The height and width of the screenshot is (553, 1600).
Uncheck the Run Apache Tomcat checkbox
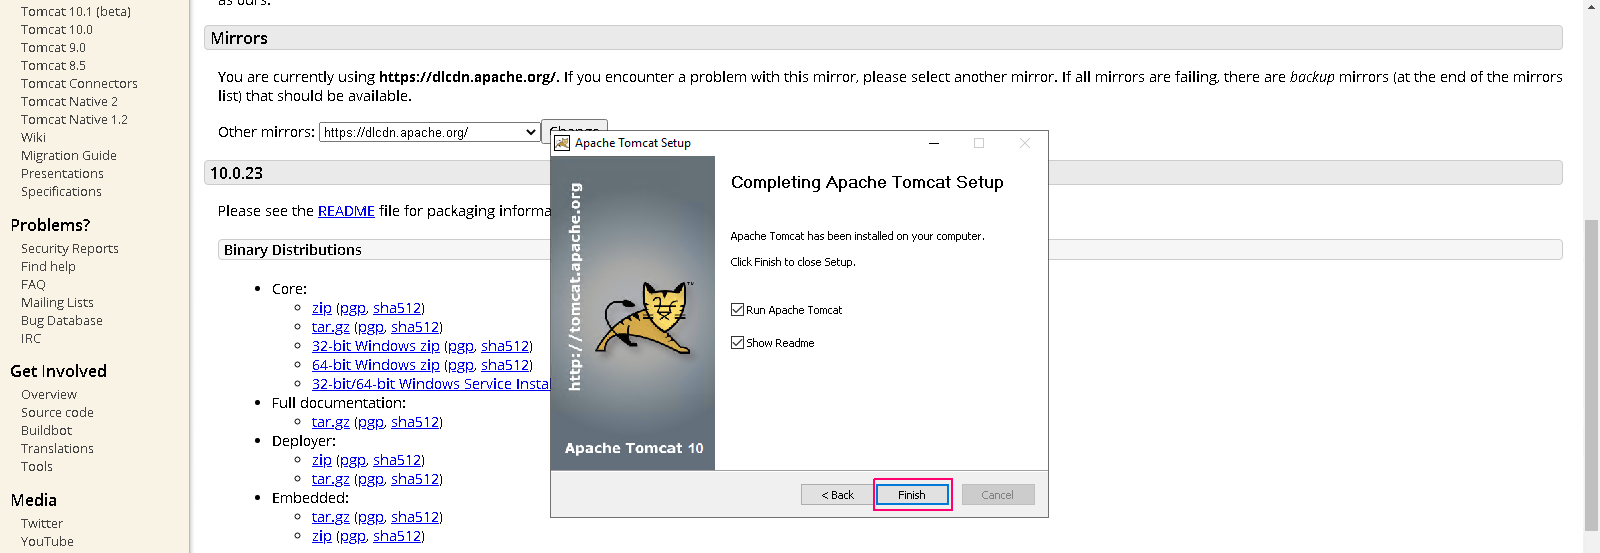[x=737, y=310]
